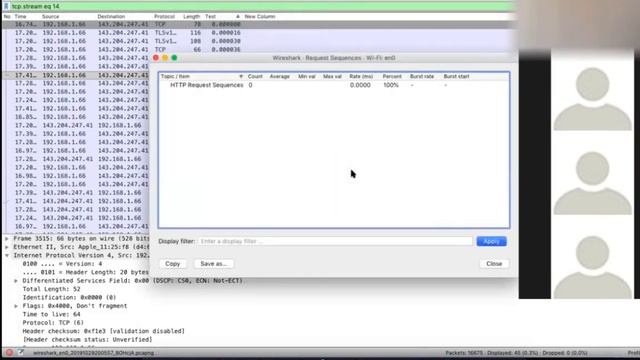Click the Protocol: TCP (6) line
The height and width of the screenshot is (360, 640).
tap(53, 322)
